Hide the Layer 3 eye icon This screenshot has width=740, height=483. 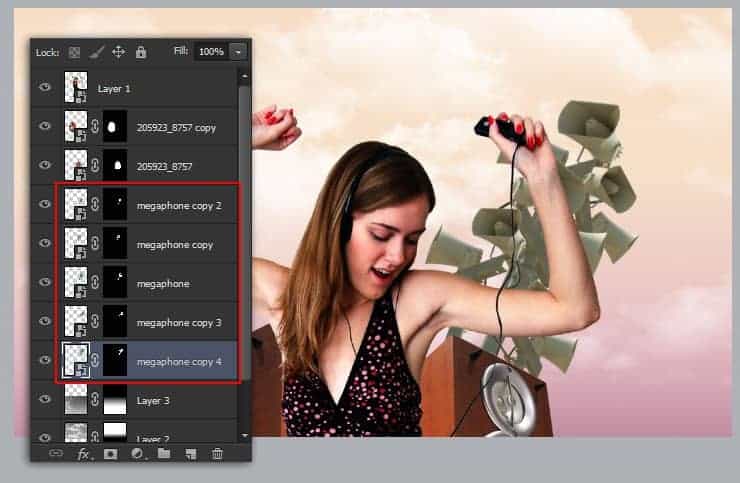coord(45,400)
